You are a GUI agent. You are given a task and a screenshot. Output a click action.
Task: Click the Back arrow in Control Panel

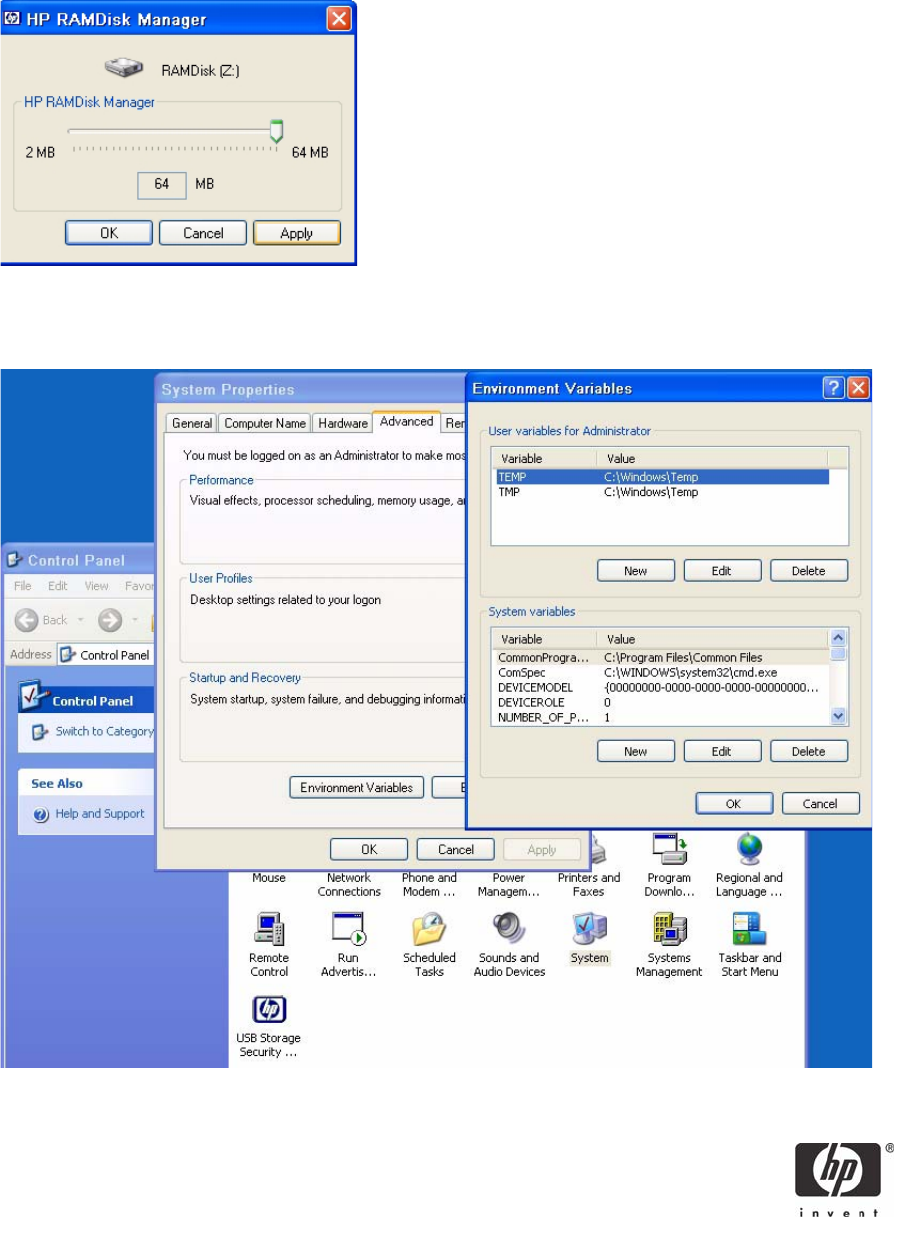(x=27, y=620)
